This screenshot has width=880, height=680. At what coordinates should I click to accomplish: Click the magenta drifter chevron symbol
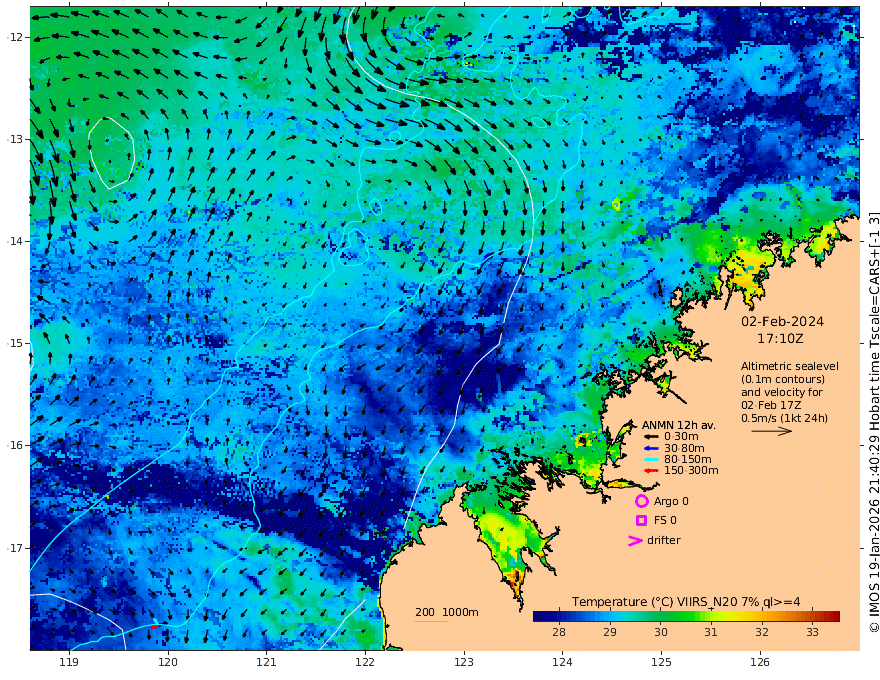635,541
